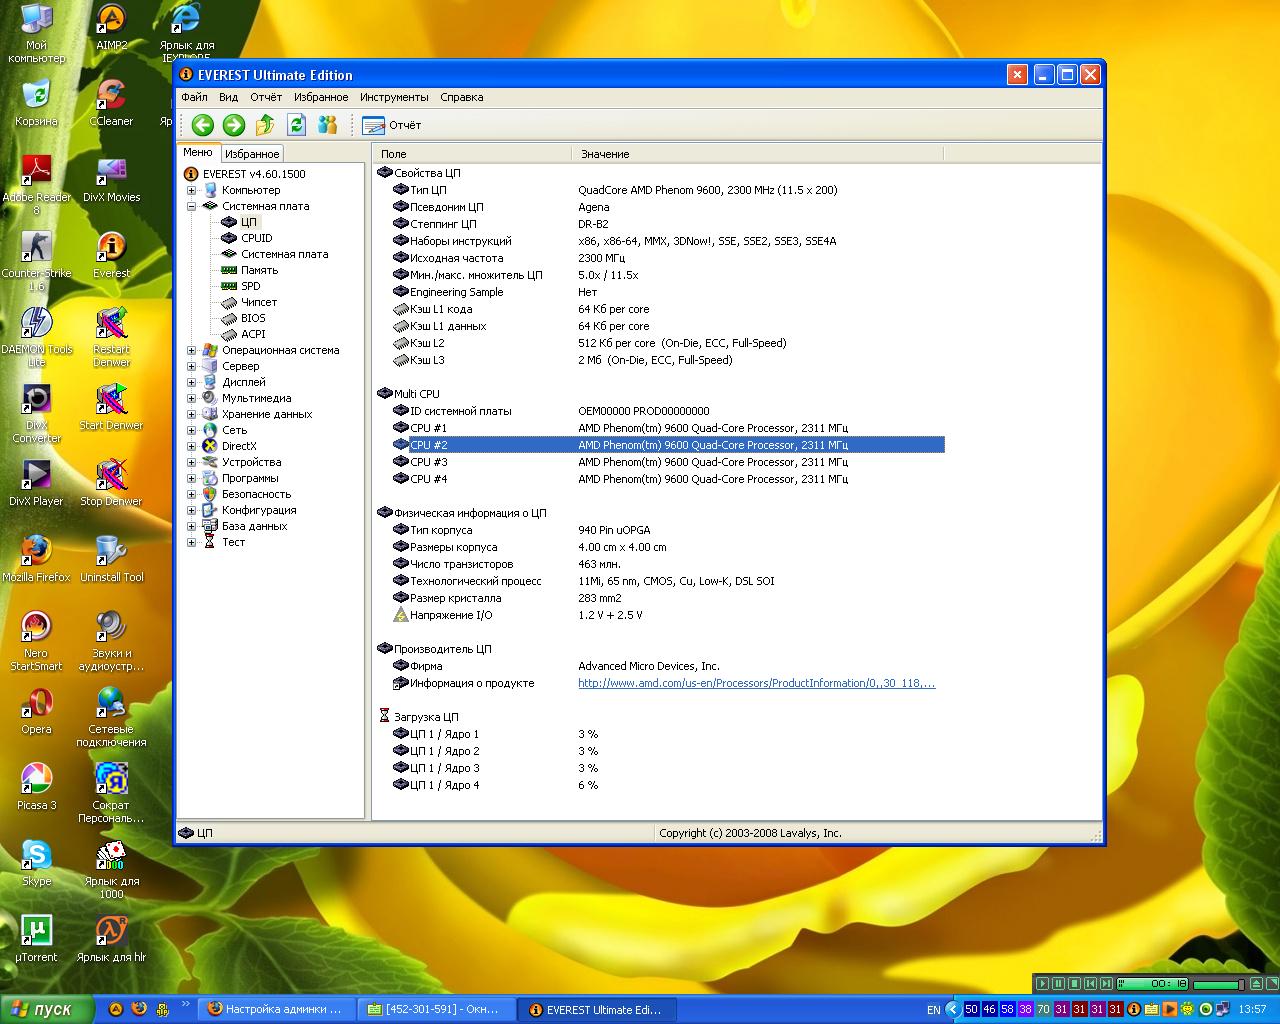Viewport: 1280px width, 1024px height.
Task: Switch to the [452-301-591] taskbar window
Action: (x=437, y=1010)
